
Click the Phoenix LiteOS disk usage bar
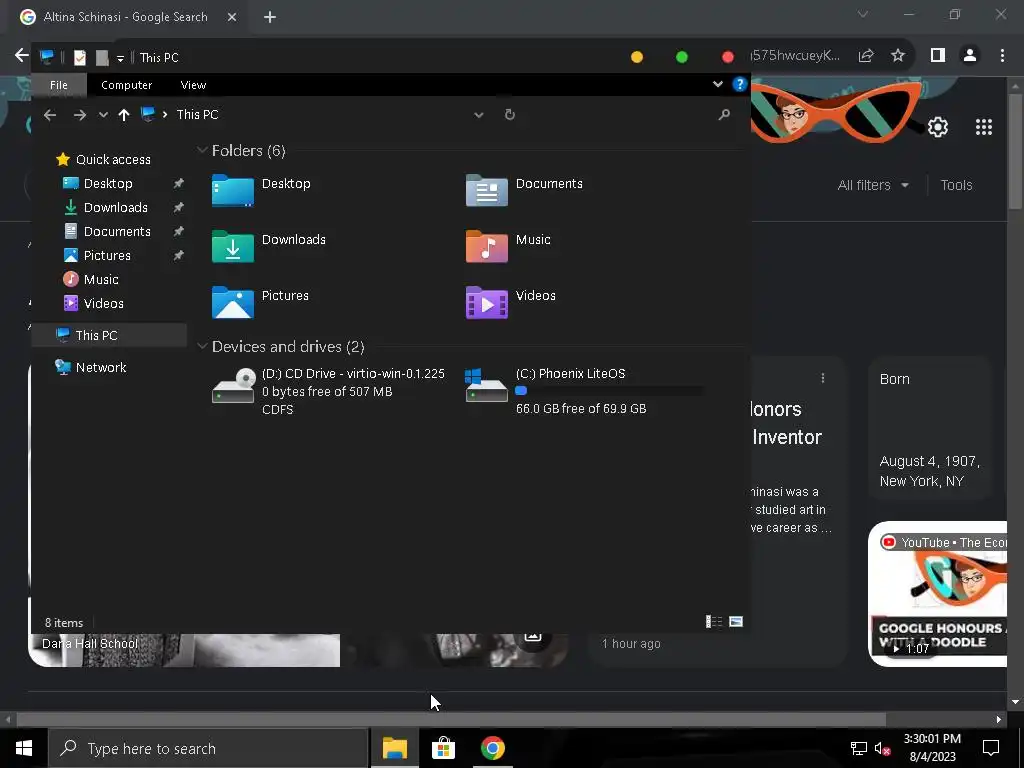(x=610, y=391)
